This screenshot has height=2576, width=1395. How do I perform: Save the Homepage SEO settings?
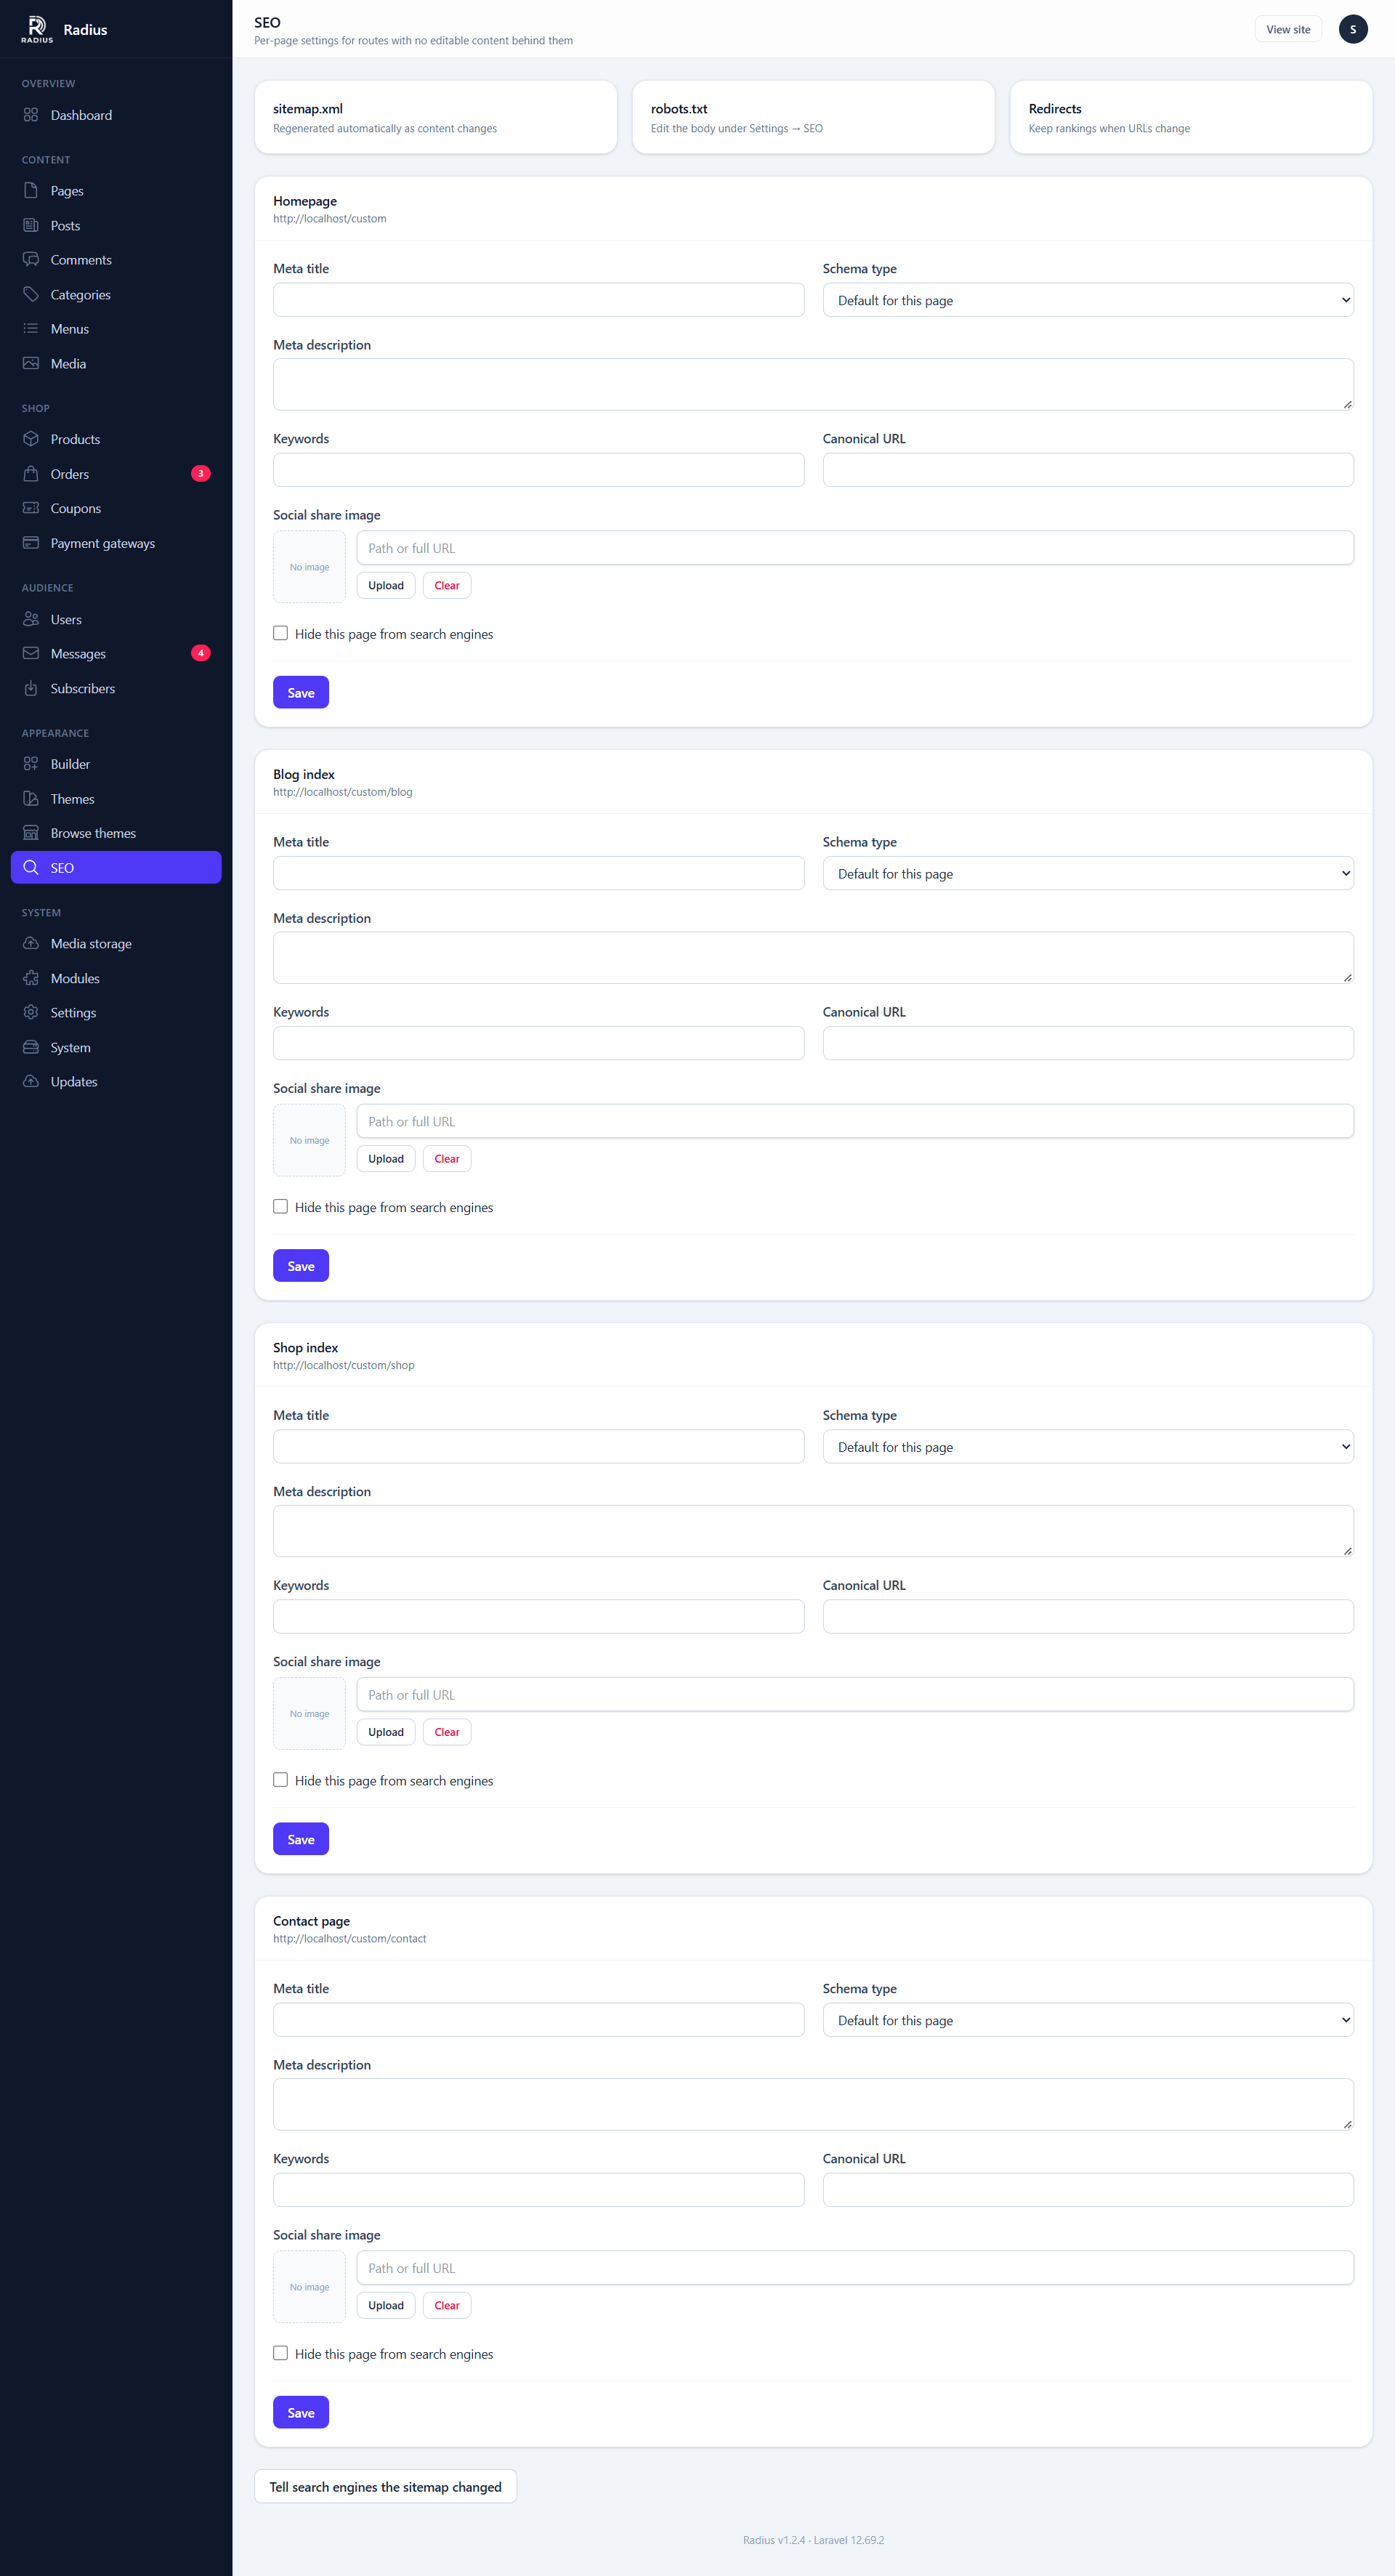click(x=301, y=692)
